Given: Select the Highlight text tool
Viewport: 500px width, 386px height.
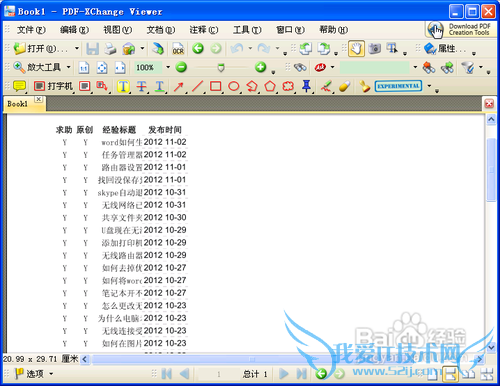Looking at the screenshot, I should pos(123,87).
